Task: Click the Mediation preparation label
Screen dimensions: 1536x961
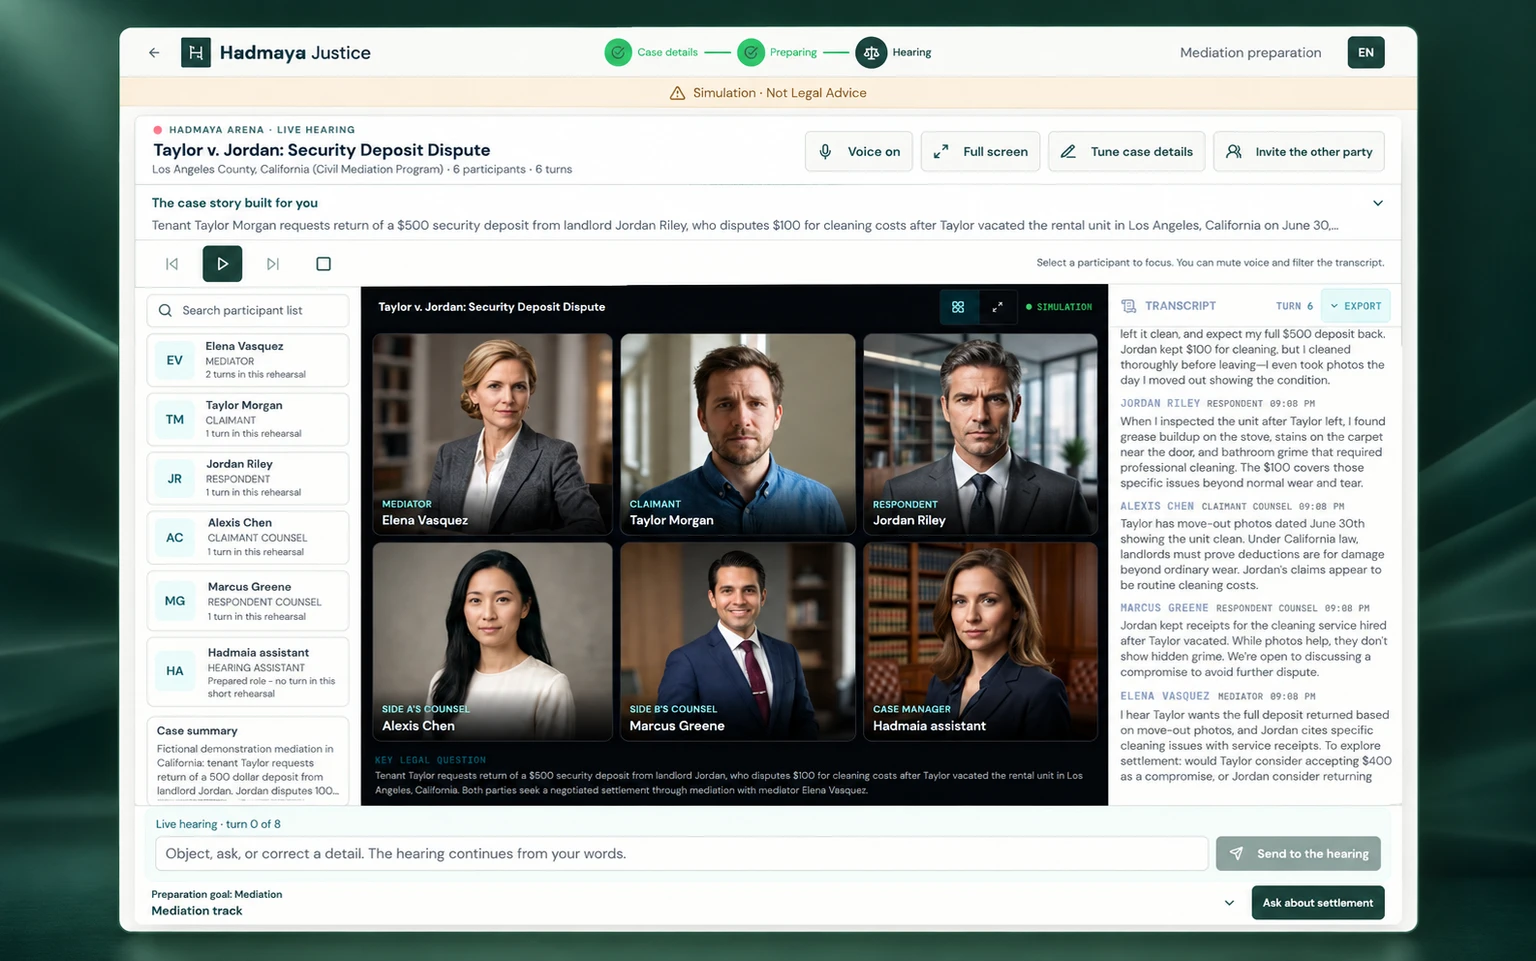Action: (x=1250, y=53)
